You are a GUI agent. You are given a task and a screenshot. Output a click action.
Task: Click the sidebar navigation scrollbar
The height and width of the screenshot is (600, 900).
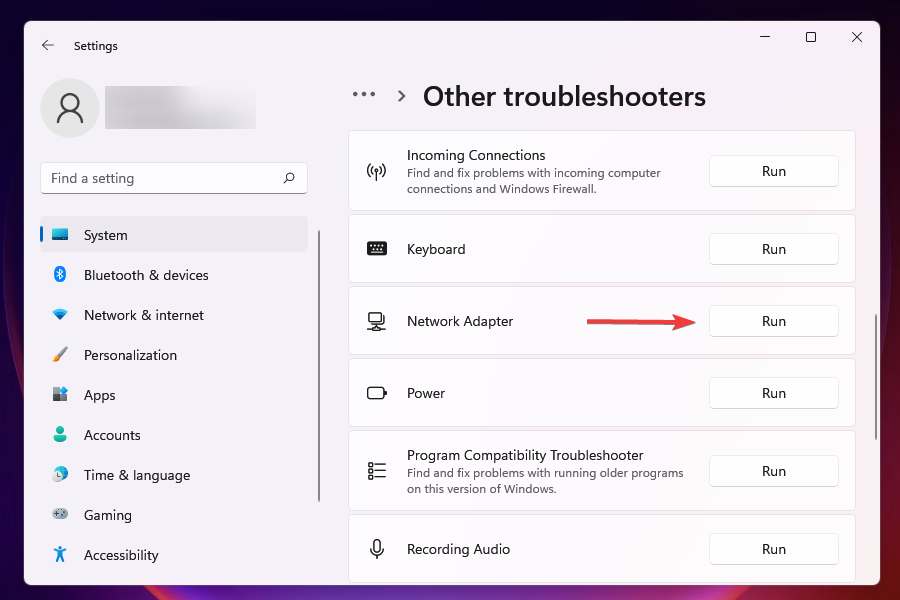(x=319, y=366)
